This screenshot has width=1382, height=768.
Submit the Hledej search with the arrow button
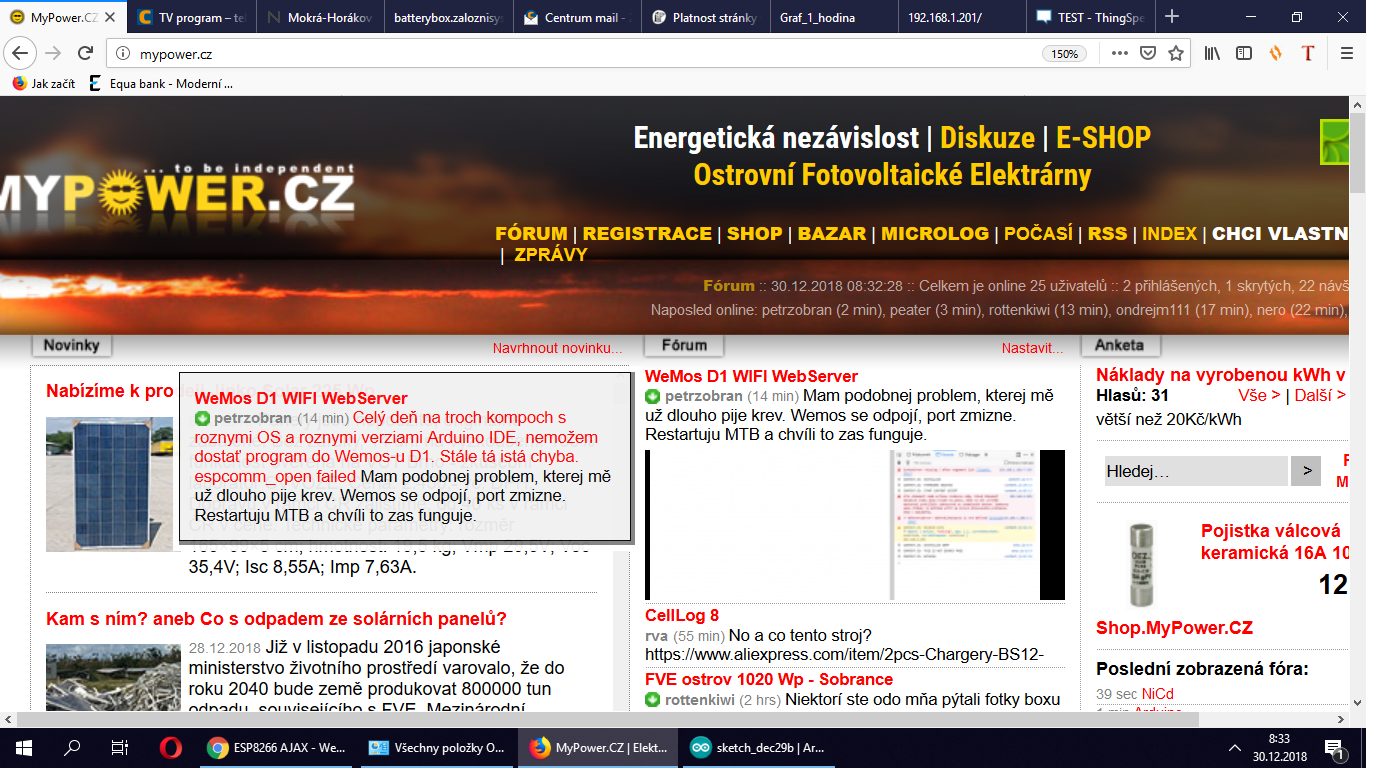tap(1305, 471)
